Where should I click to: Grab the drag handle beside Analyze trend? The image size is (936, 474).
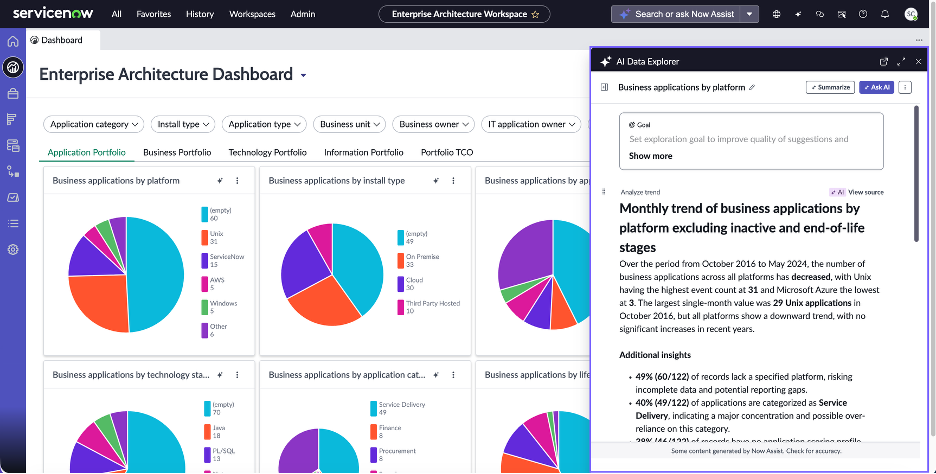click(604, 192)
